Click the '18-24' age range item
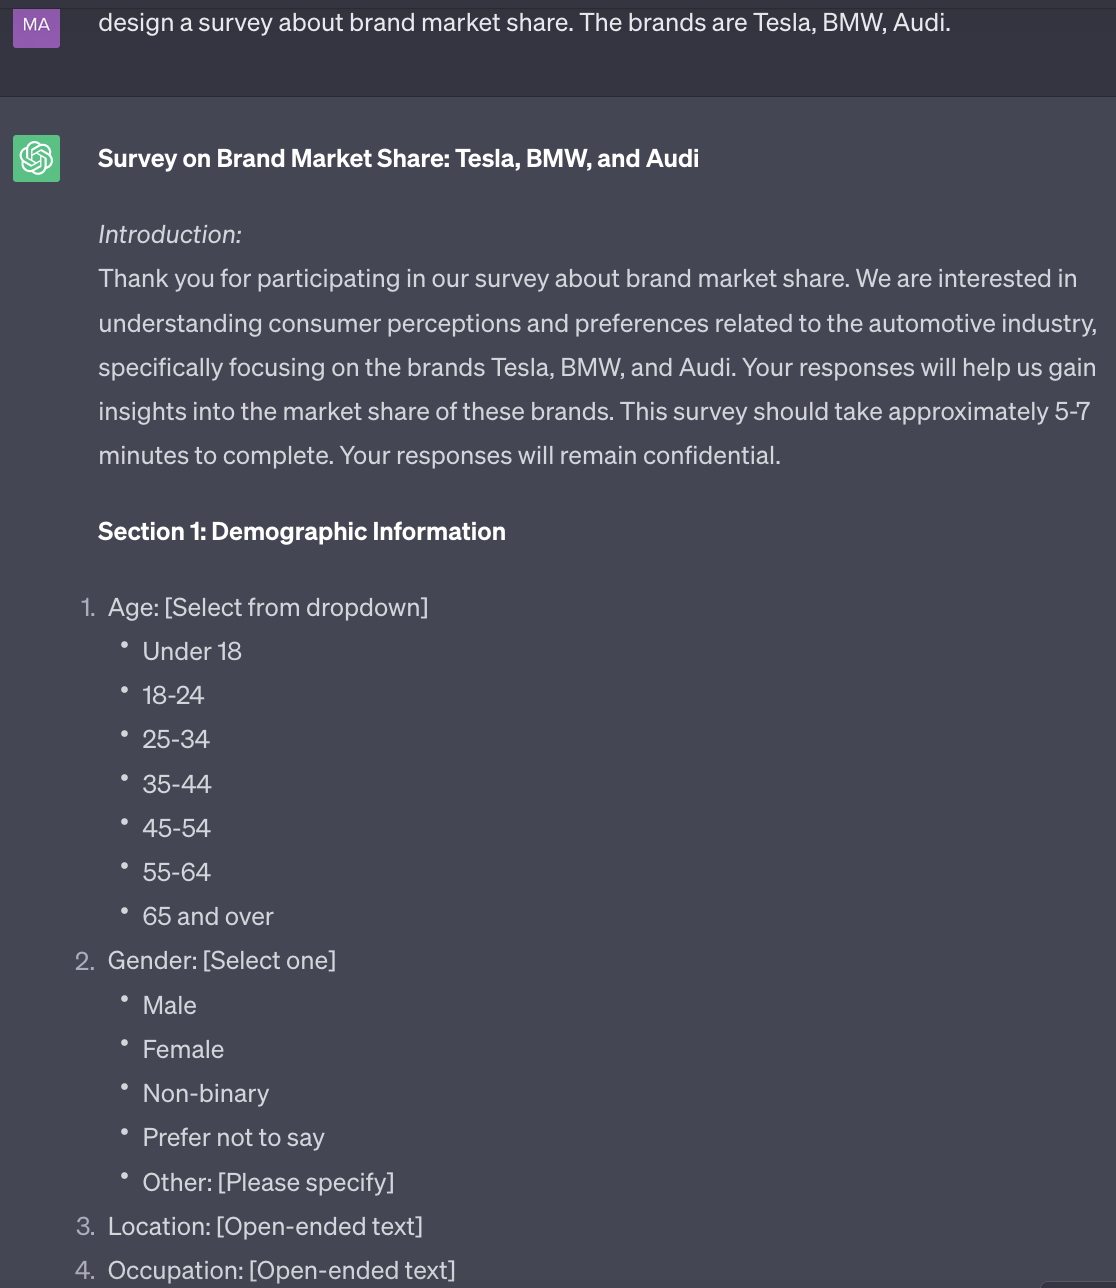The image size is (1116, 1288). (173, 695)
